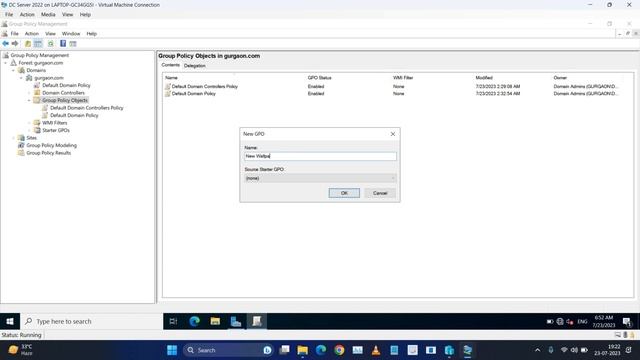Click the VM clock showing 6:52 AM
Screen dimensions: 640x360
[604, 322]
